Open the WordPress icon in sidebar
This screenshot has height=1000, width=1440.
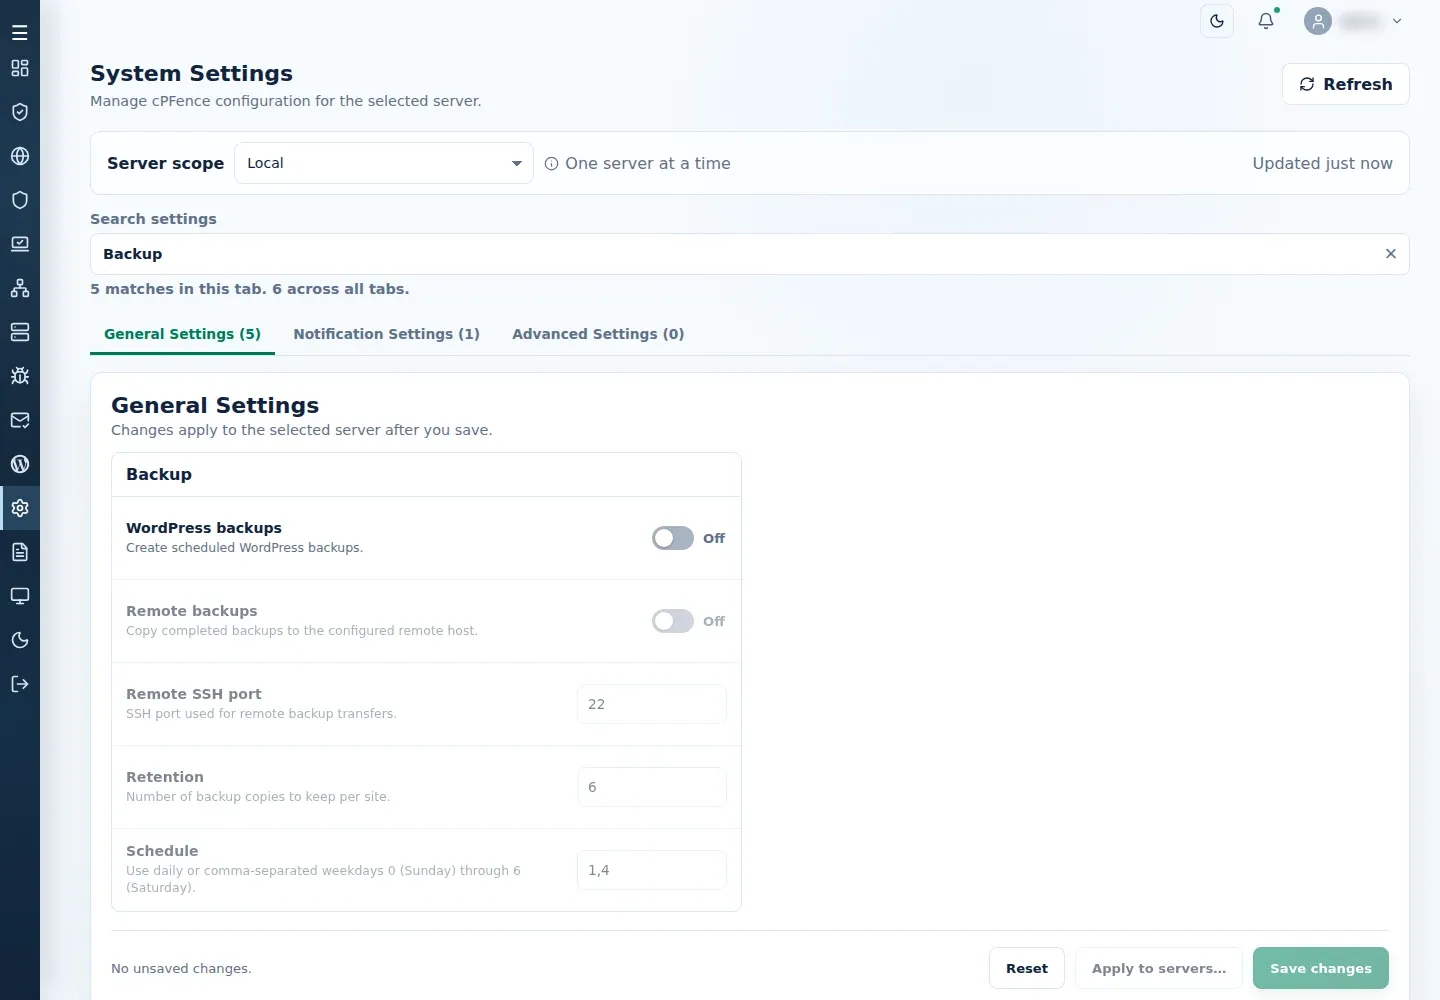[20, 464]
